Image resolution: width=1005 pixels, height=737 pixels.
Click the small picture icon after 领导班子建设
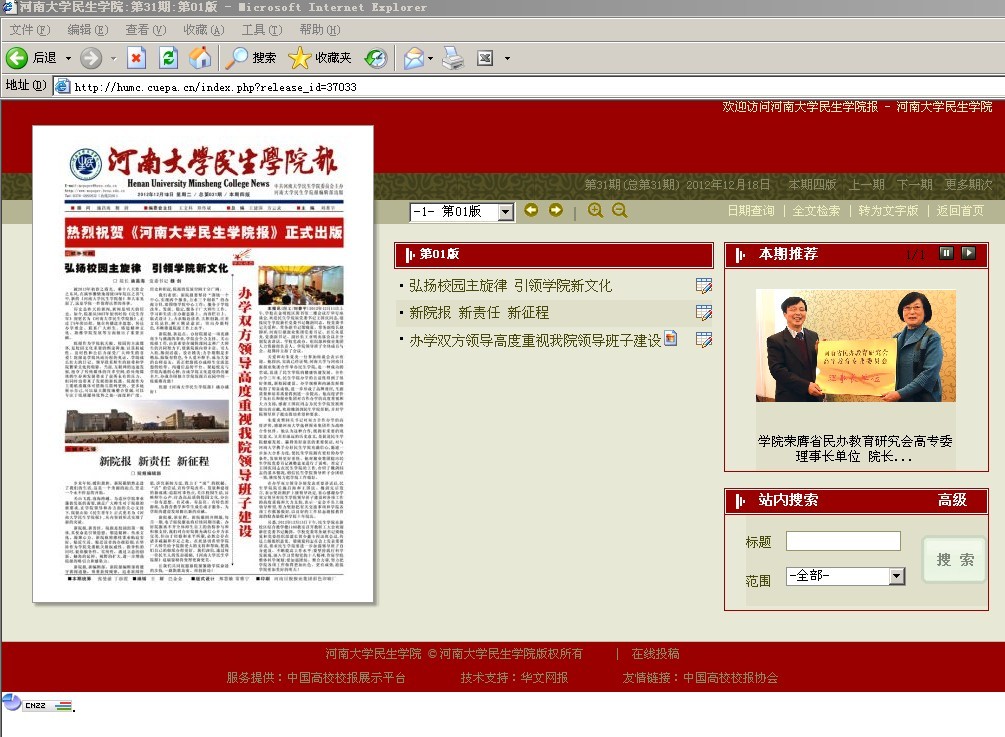point(670,338)
